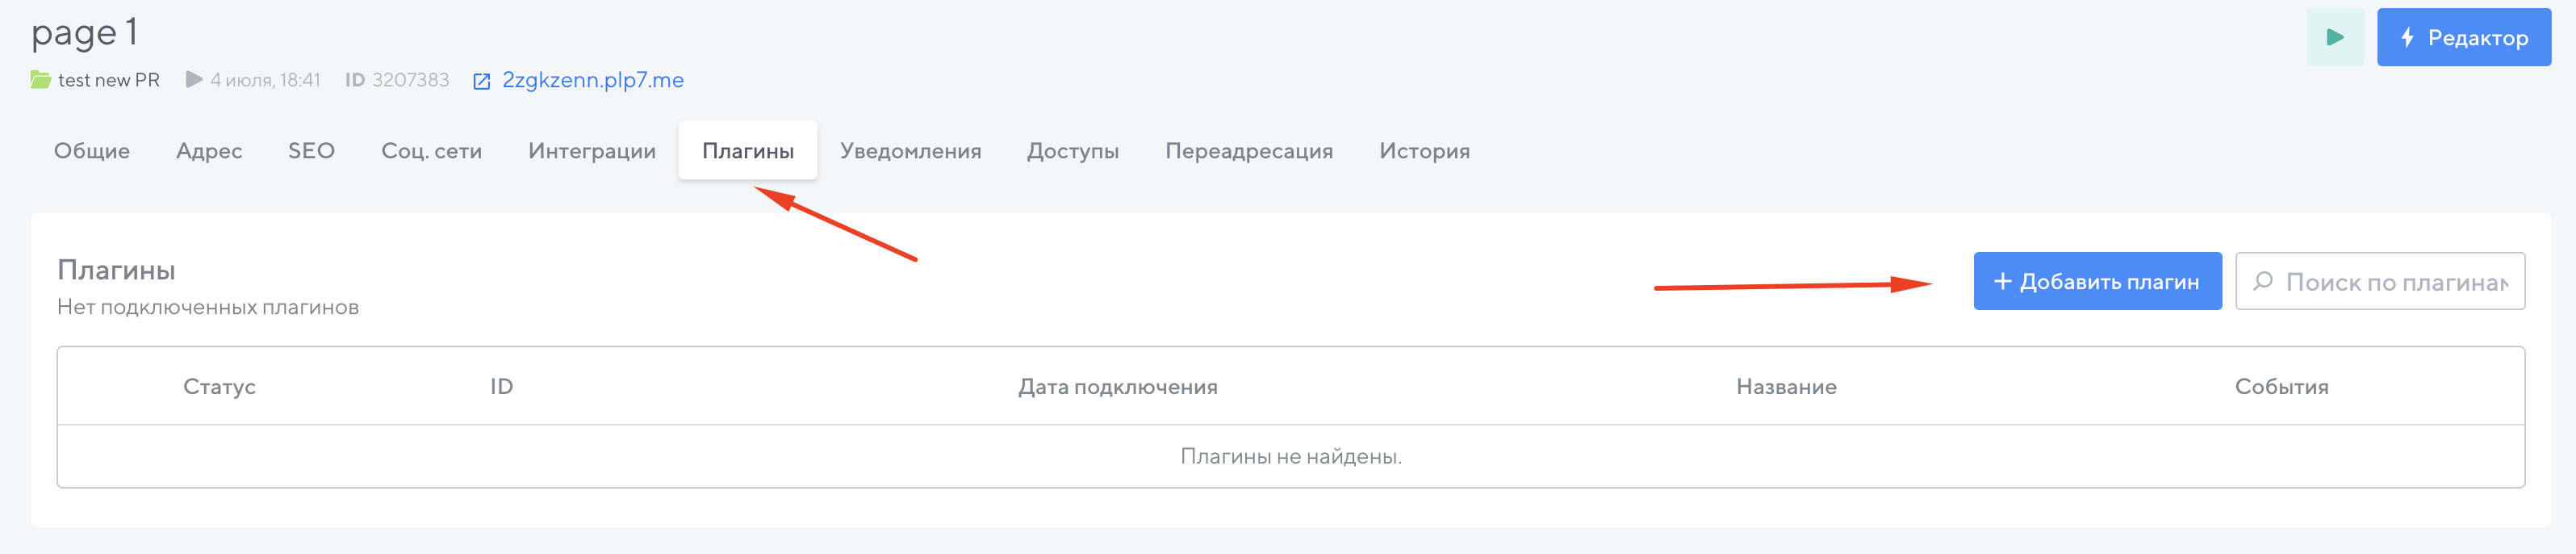2576x554 pixels.
Task: Select the active Плагины tab
Action: [747, 151]
